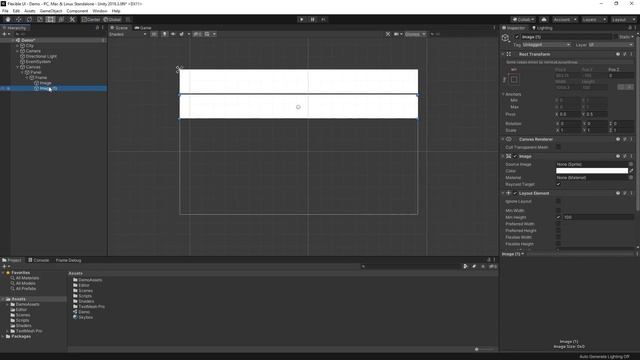The height and width of the screenshot is (360, 640).
Task: Open the Static dropdown arrow
Action: 633,37
